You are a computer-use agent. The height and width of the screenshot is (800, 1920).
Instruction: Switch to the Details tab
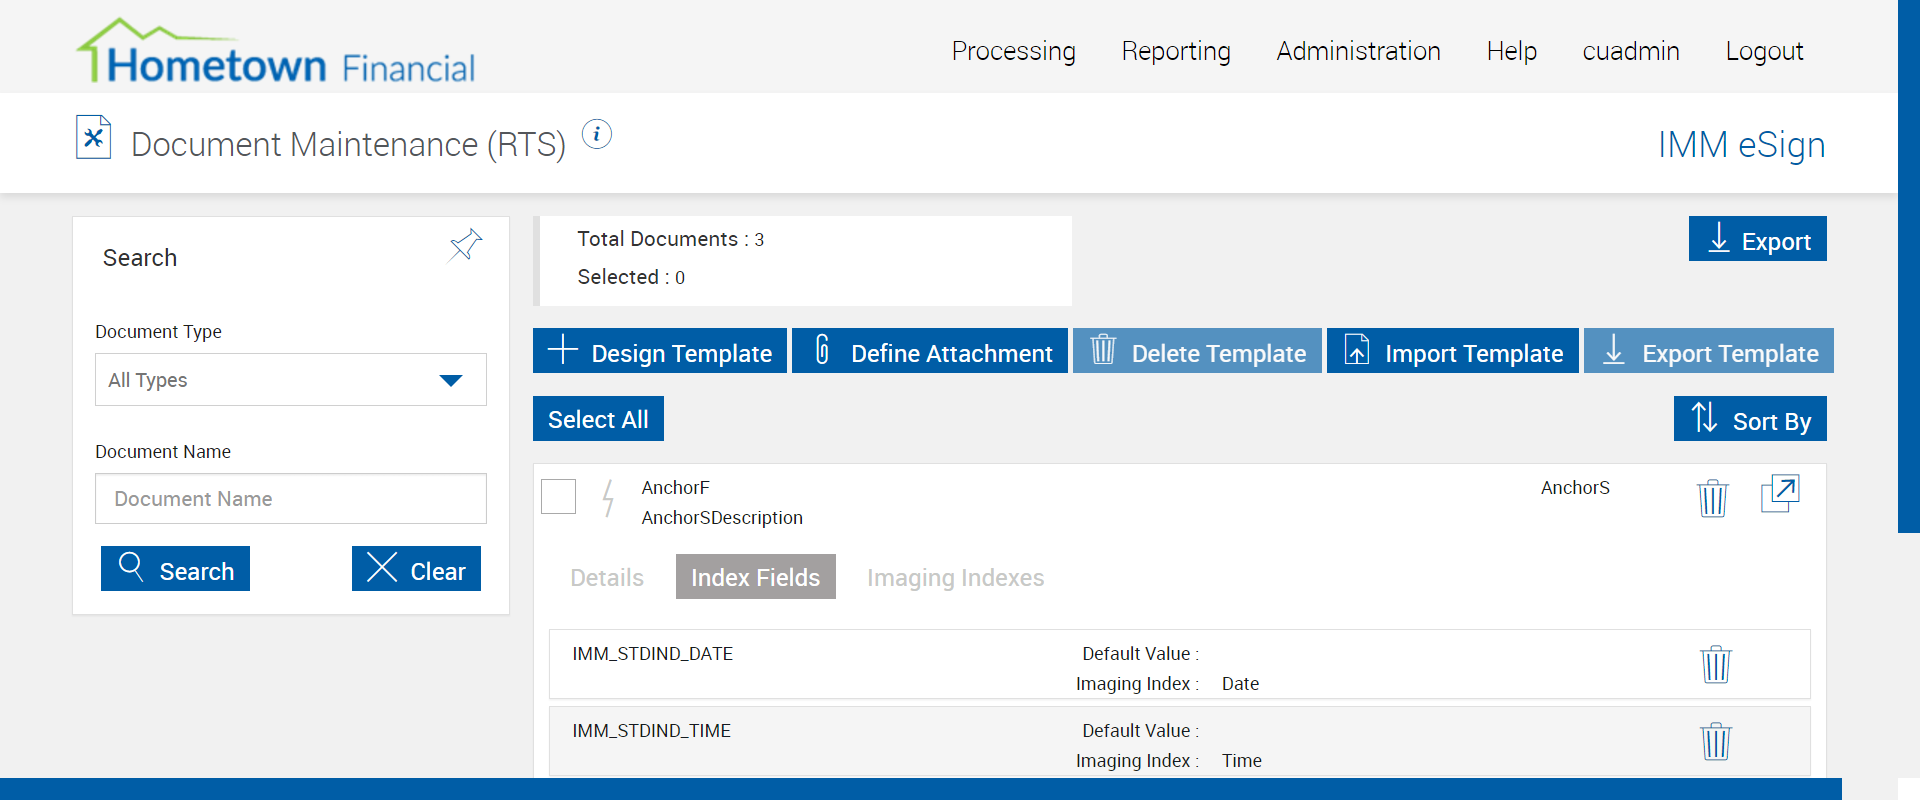607,578
